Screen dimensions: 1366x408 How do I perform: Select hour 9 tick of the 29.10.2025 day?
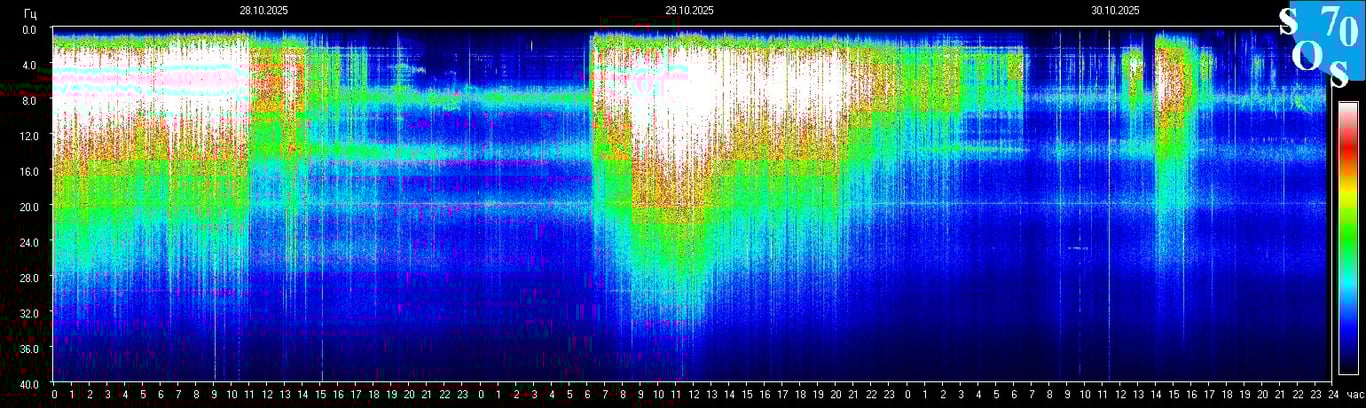(x=640, y=396)
